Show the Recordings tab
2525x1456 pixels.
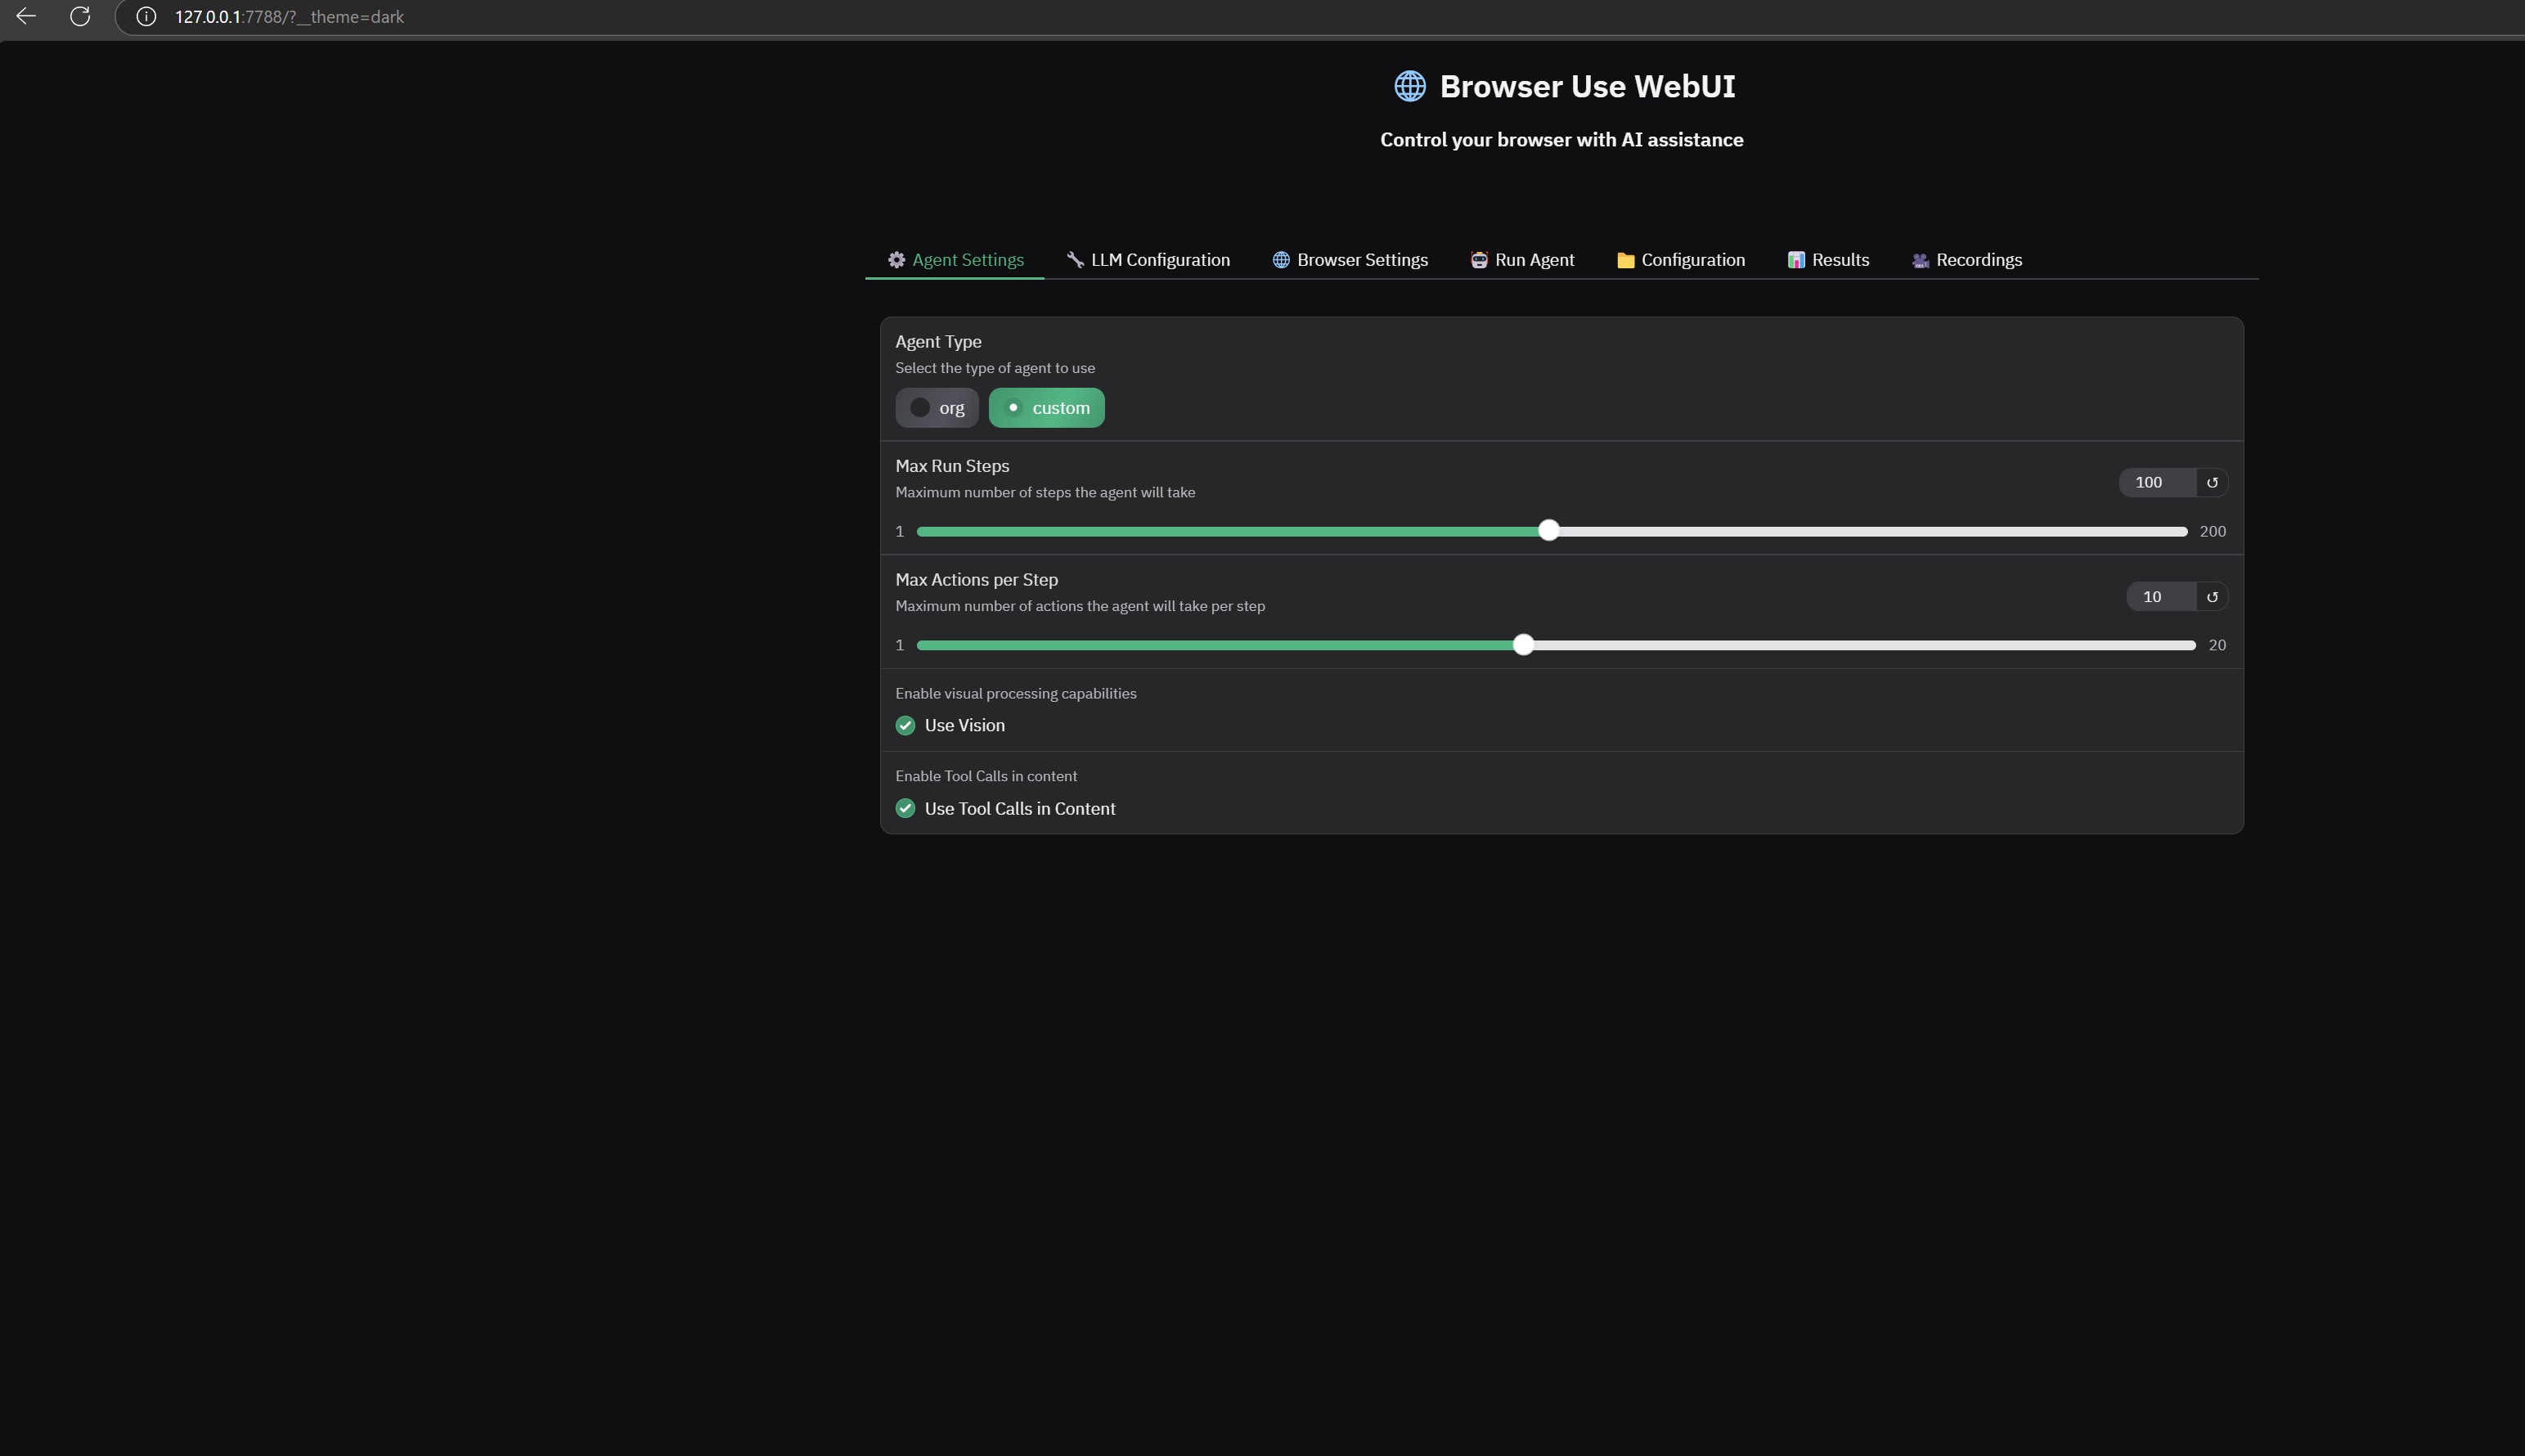tap(1967, 260)
